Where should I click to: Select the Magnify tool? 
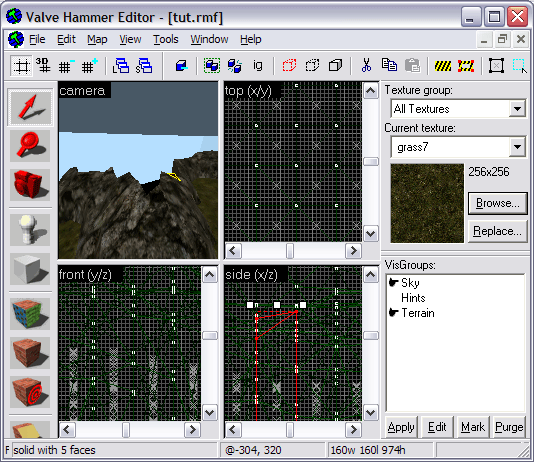30,146
